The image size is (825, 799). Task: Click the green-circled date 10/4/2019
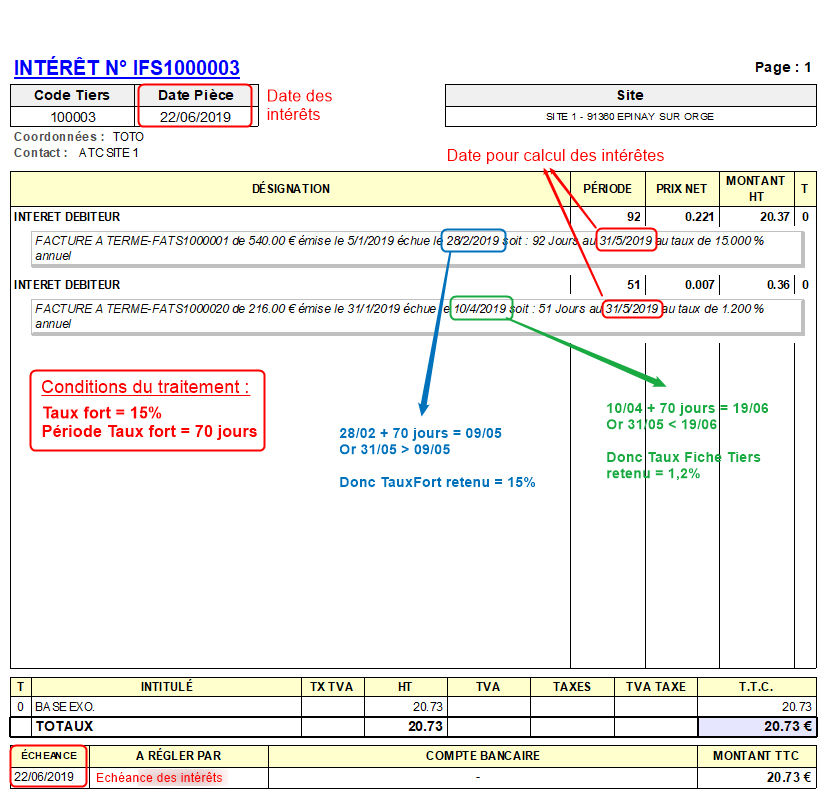coord(481,309)
